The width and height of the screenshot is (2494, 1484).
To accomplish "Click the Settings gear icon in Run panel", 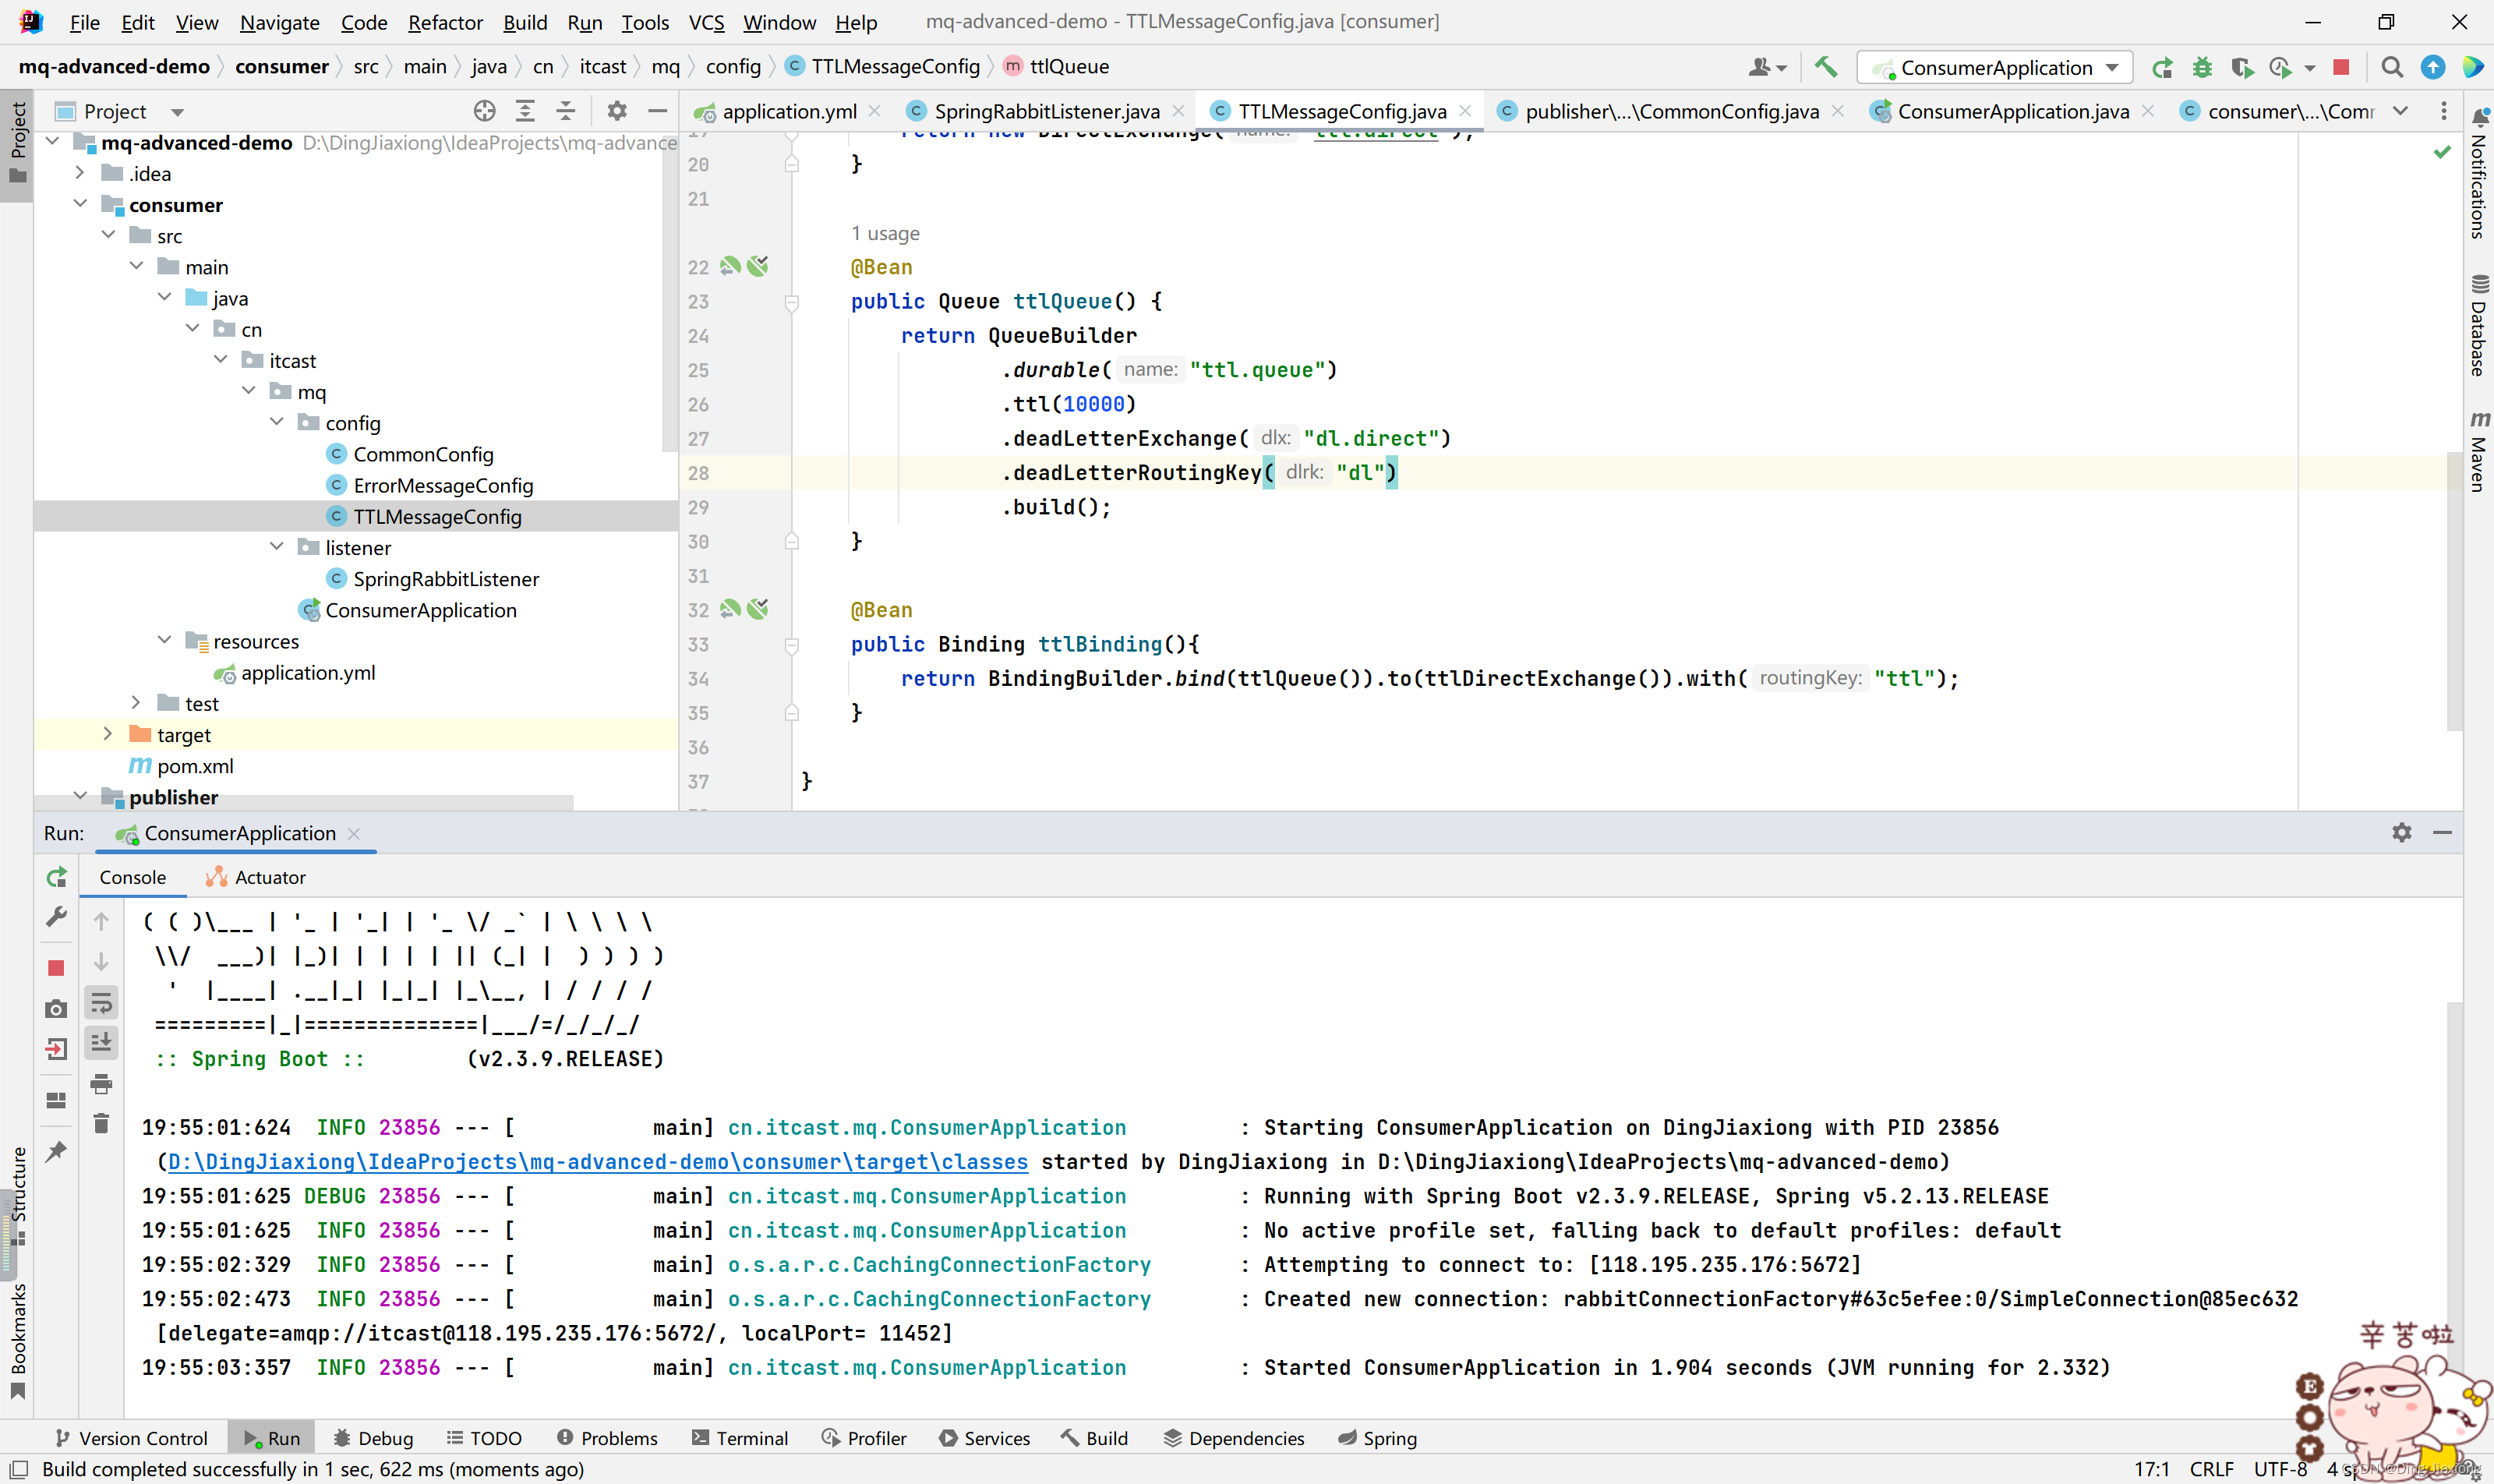I will (x=2402, y=832).
